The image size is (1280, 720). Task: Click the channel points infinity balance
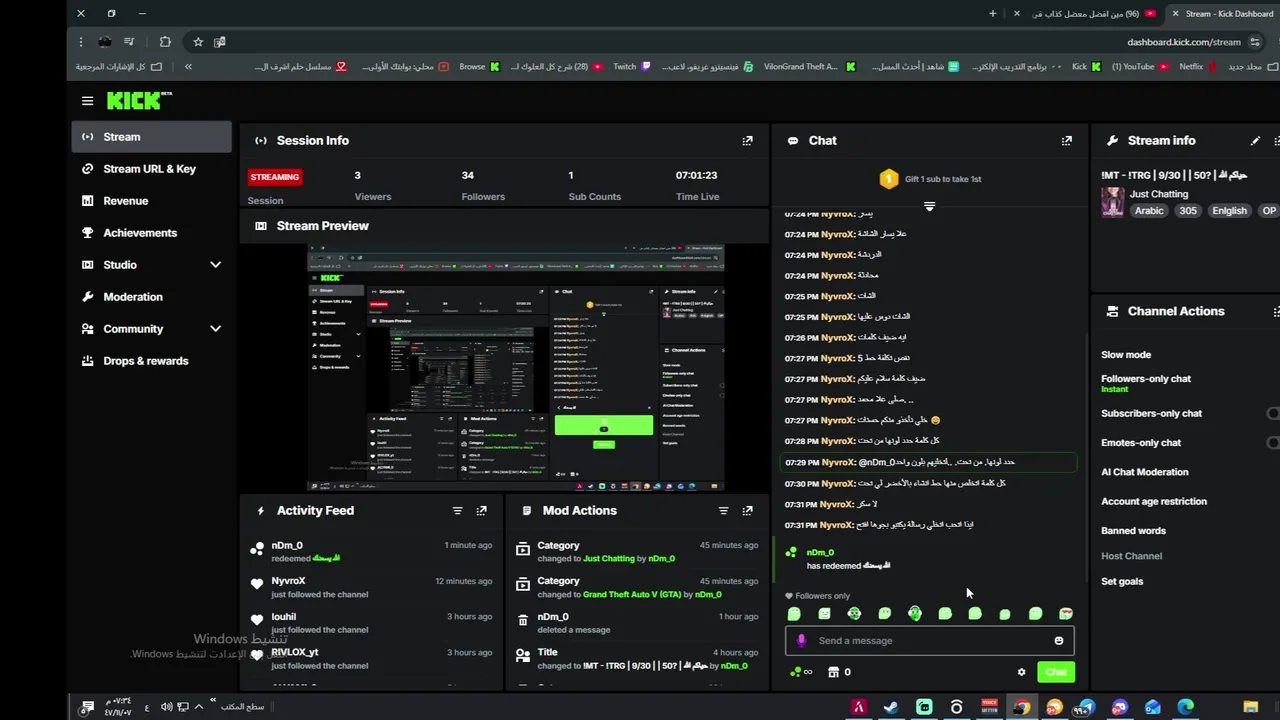pyautogui.click(x=801, y=672)
